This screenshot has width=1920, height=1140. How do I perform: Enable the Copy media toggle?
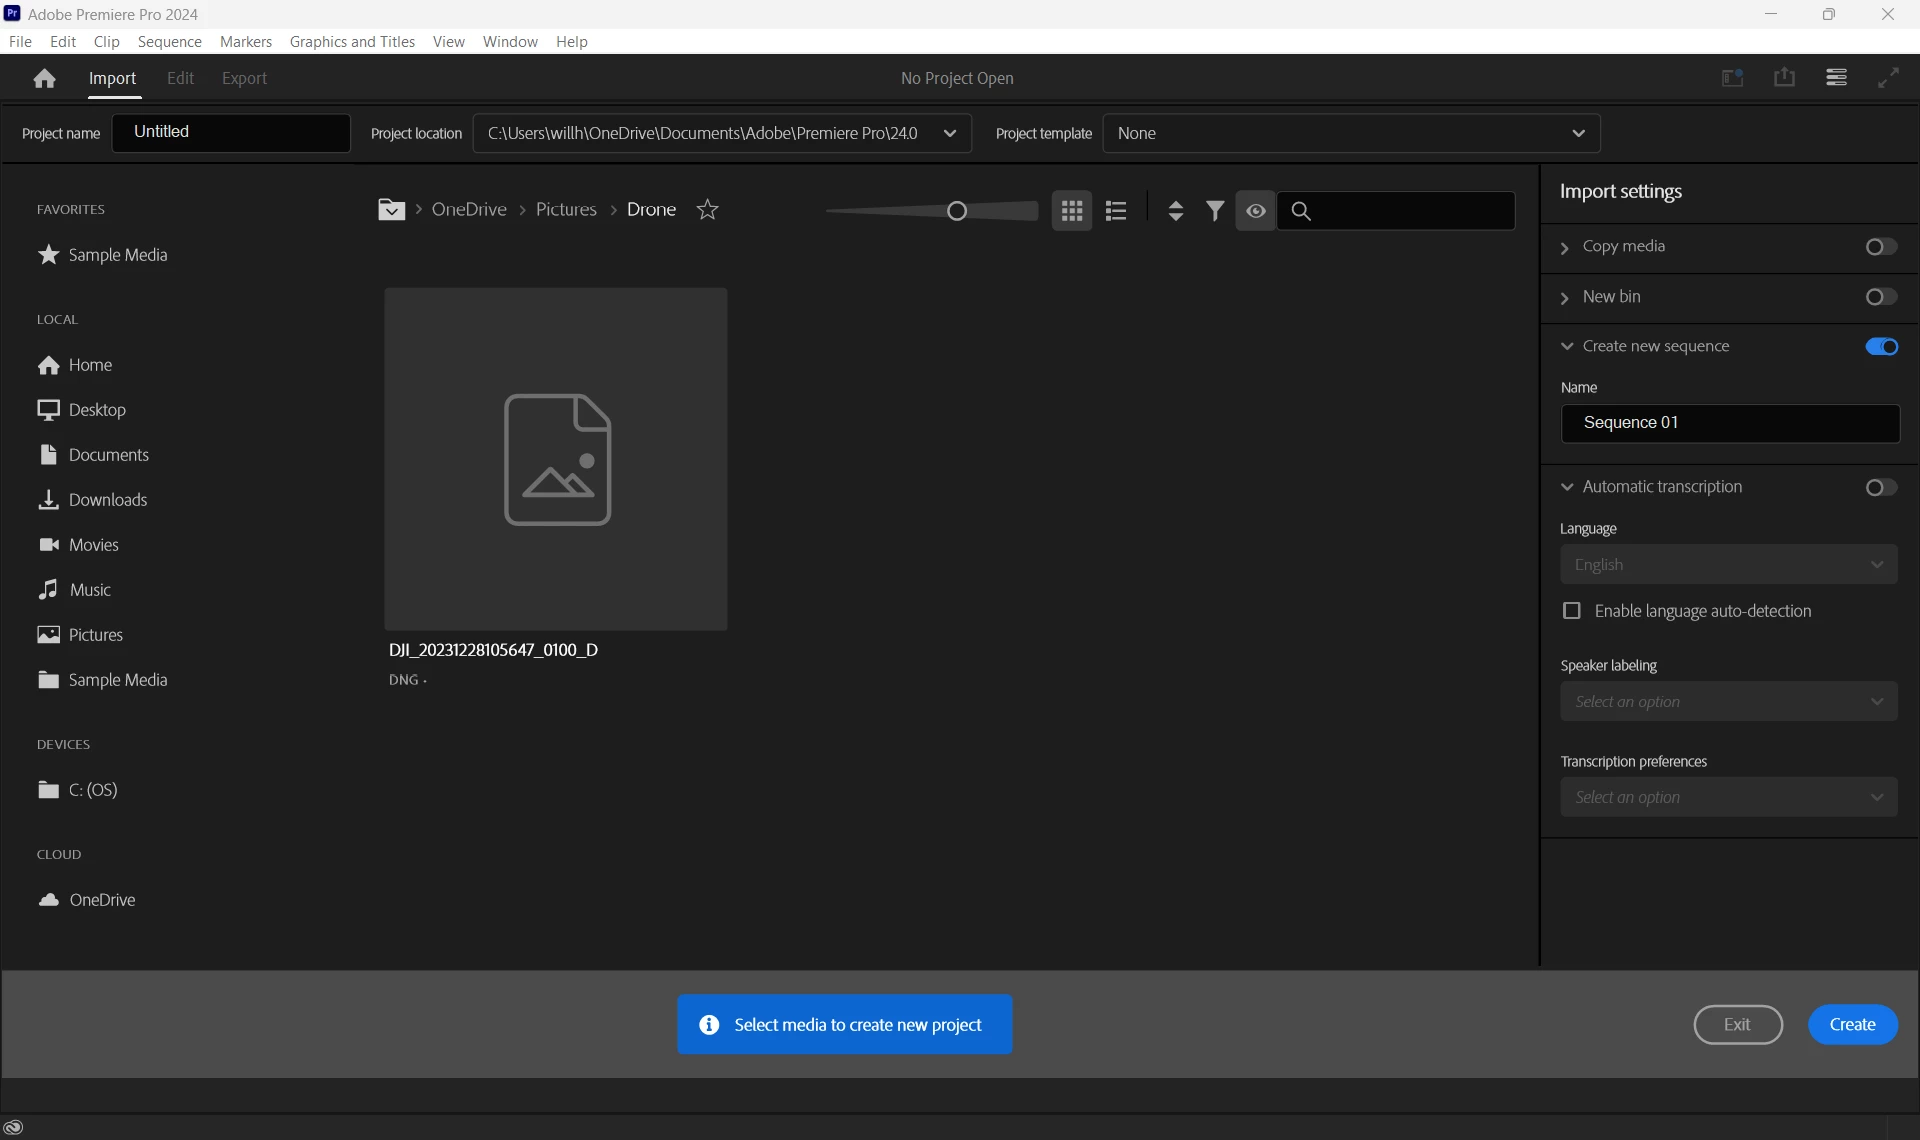tap(1881, 247)
